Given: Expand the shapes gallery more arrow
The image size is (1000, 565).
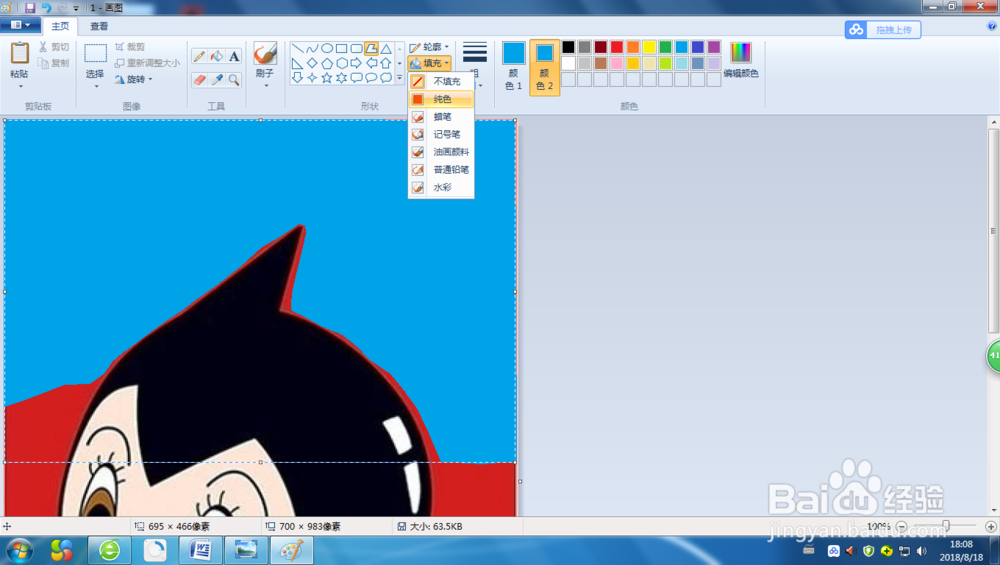Looking at the screenshot, I should [400, 78].
